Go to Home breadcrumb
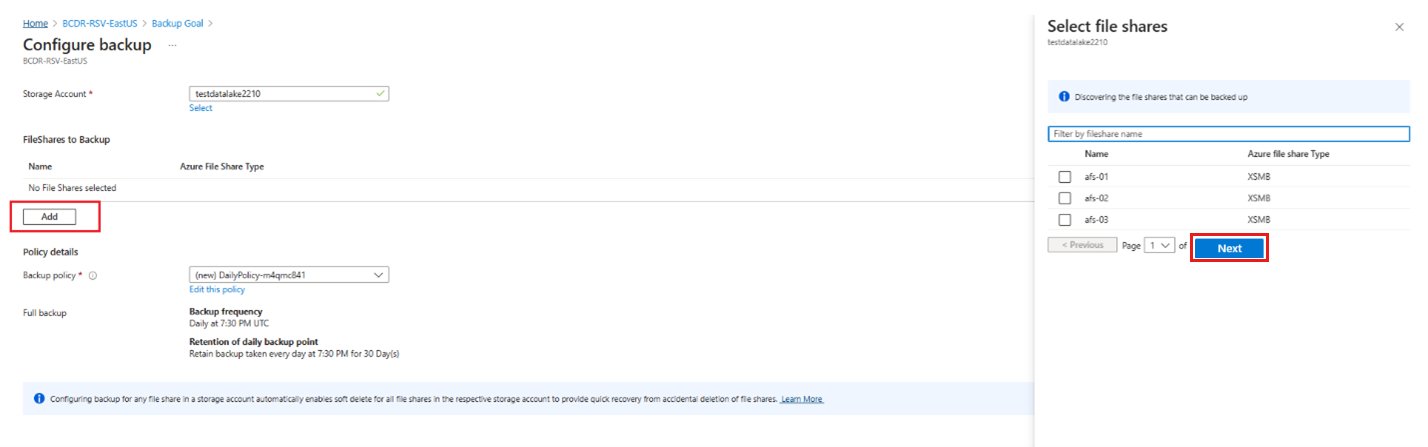The width and height of the screenshot is (1428, 447). (x=35, y=22)
